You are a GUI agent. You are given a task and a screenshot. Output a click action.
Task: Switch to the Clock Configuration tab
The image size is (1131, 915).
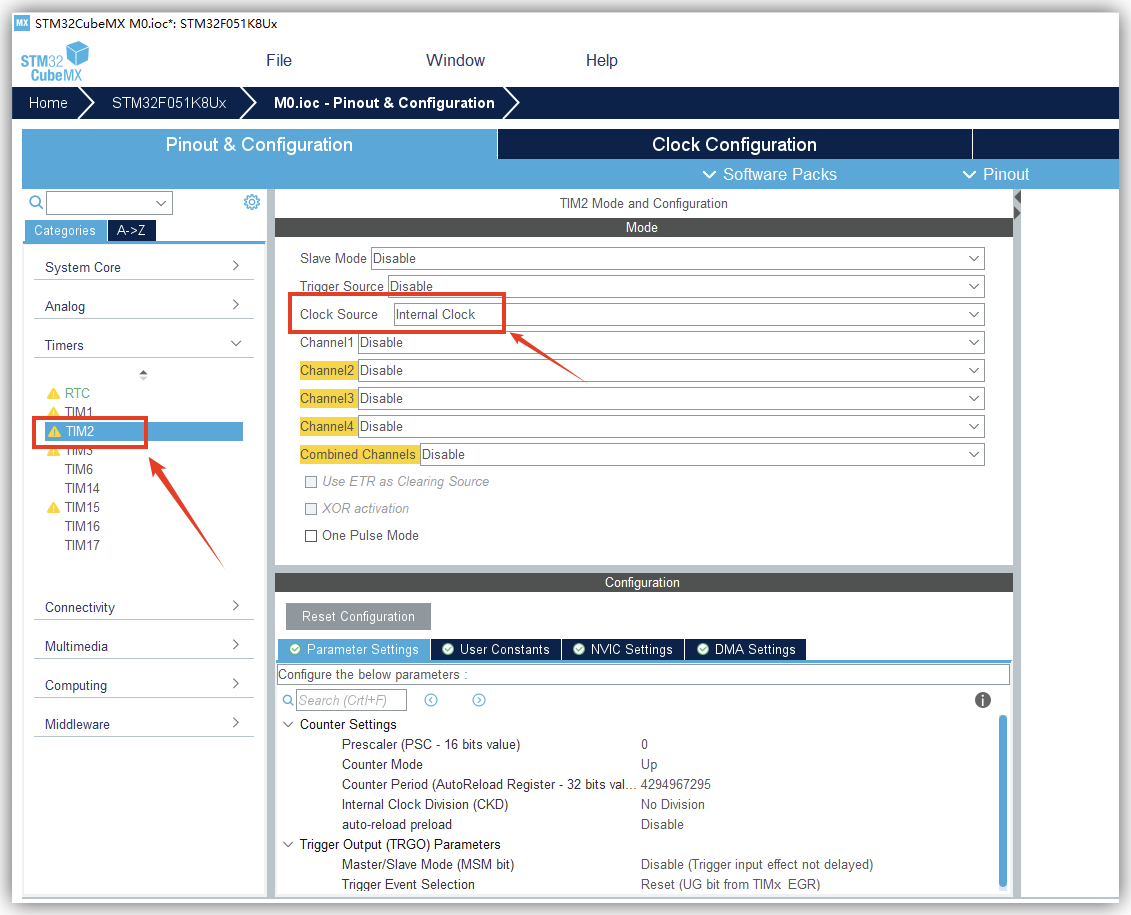coord(734,145)
